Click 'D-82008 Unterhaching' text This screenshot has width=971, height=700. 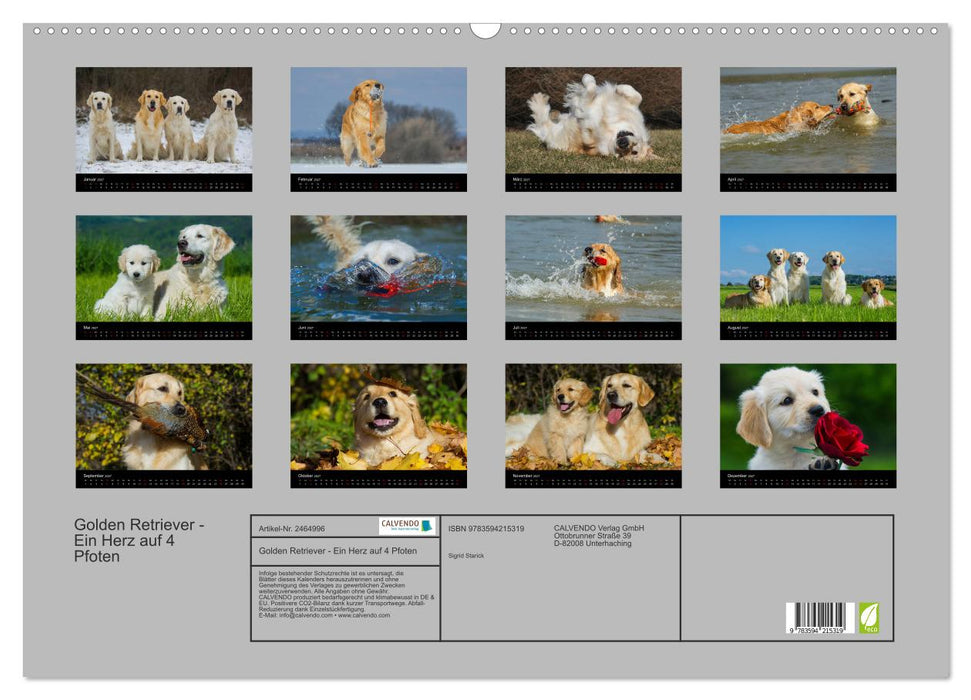[593, 543]
